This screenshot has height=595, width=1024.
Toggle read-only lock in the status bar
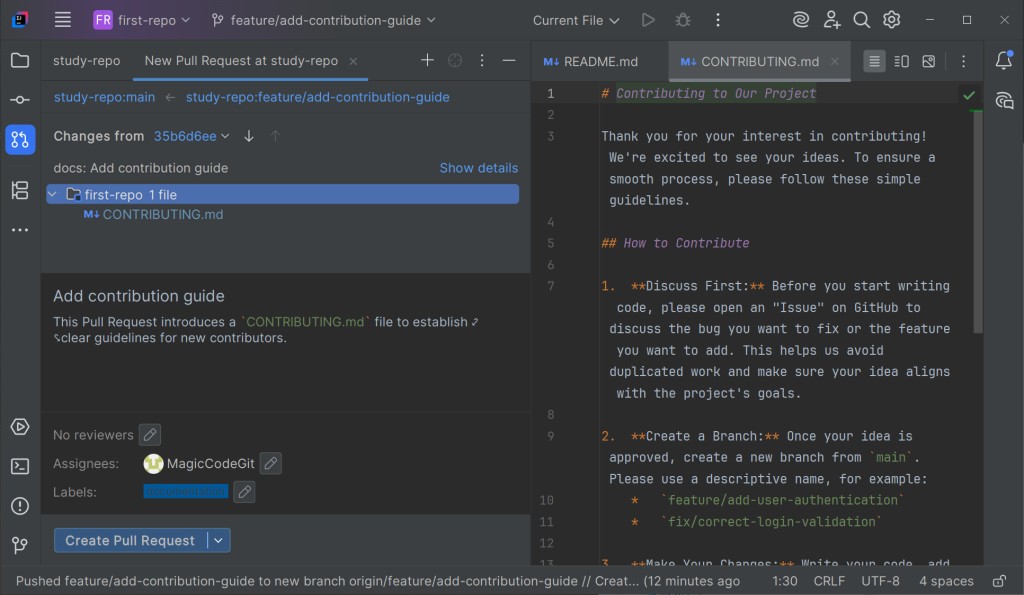999,581
